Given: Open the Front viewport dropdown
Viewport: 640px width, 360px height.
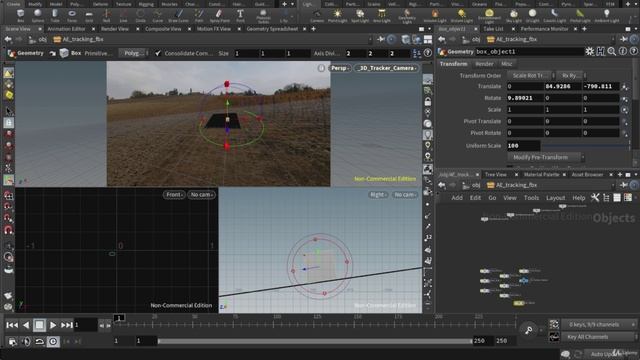Looking at the screenshot, I should 174,195.
